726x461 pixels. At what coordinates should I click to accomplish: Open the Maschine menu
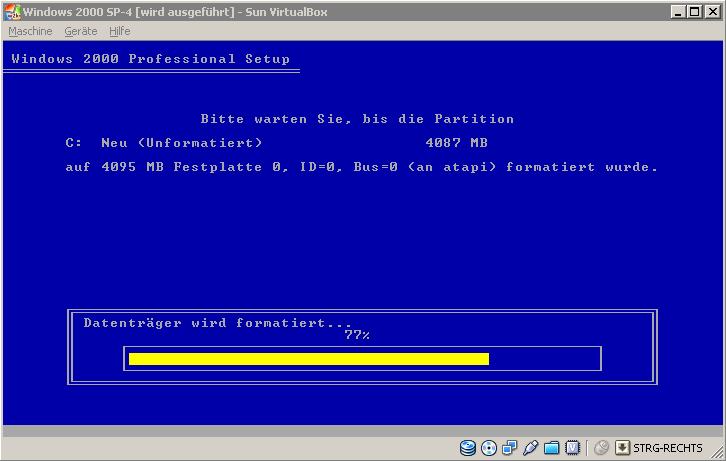29,31
